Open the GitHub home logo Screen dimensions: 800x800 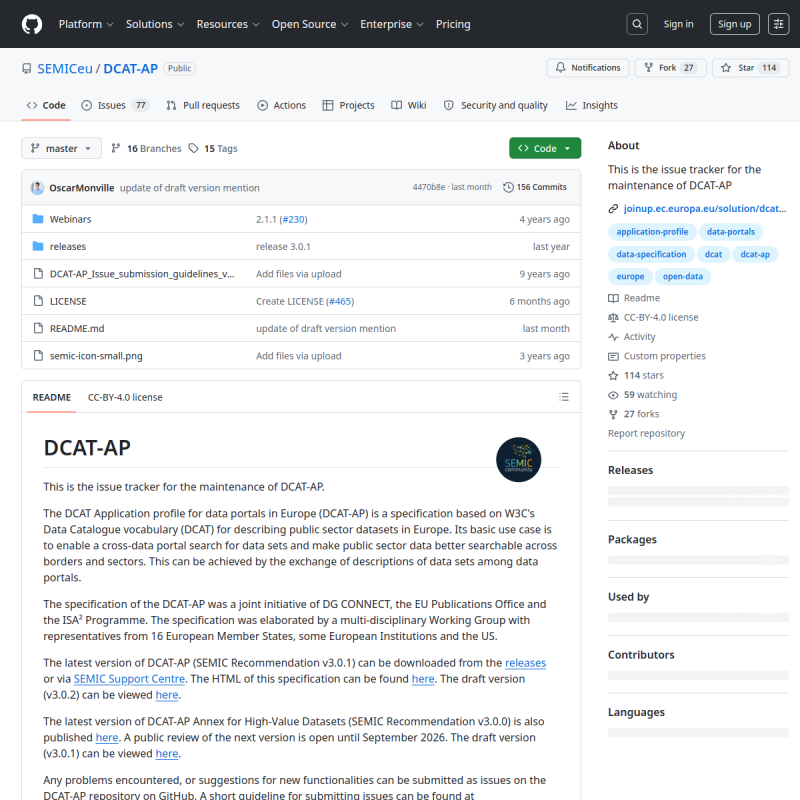tap(32, 24)
